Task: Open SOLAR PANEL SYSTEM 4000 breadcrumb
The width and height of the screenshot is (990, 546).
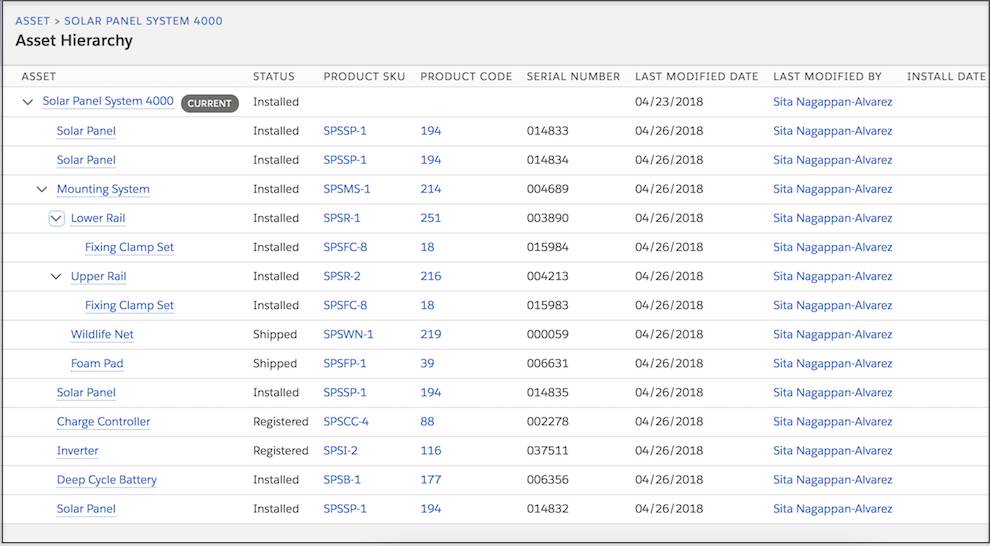Action: (143, 21)
